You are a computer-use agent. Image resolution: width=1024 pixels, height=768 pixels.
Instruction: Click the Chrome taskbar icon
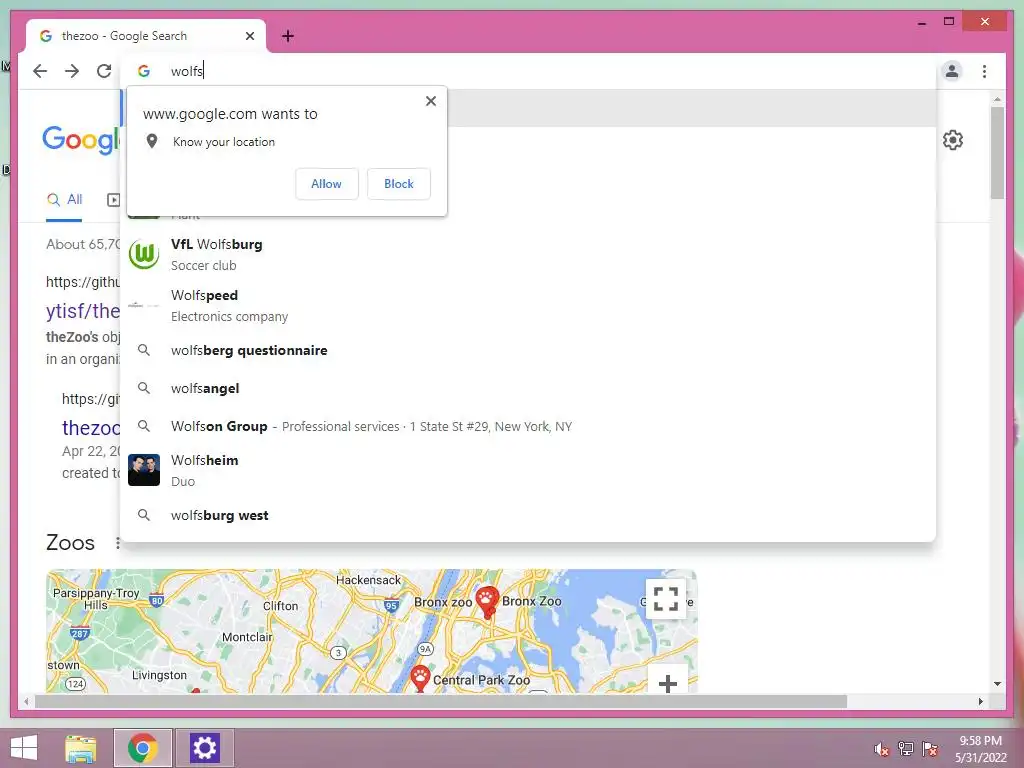coord(143,748)
